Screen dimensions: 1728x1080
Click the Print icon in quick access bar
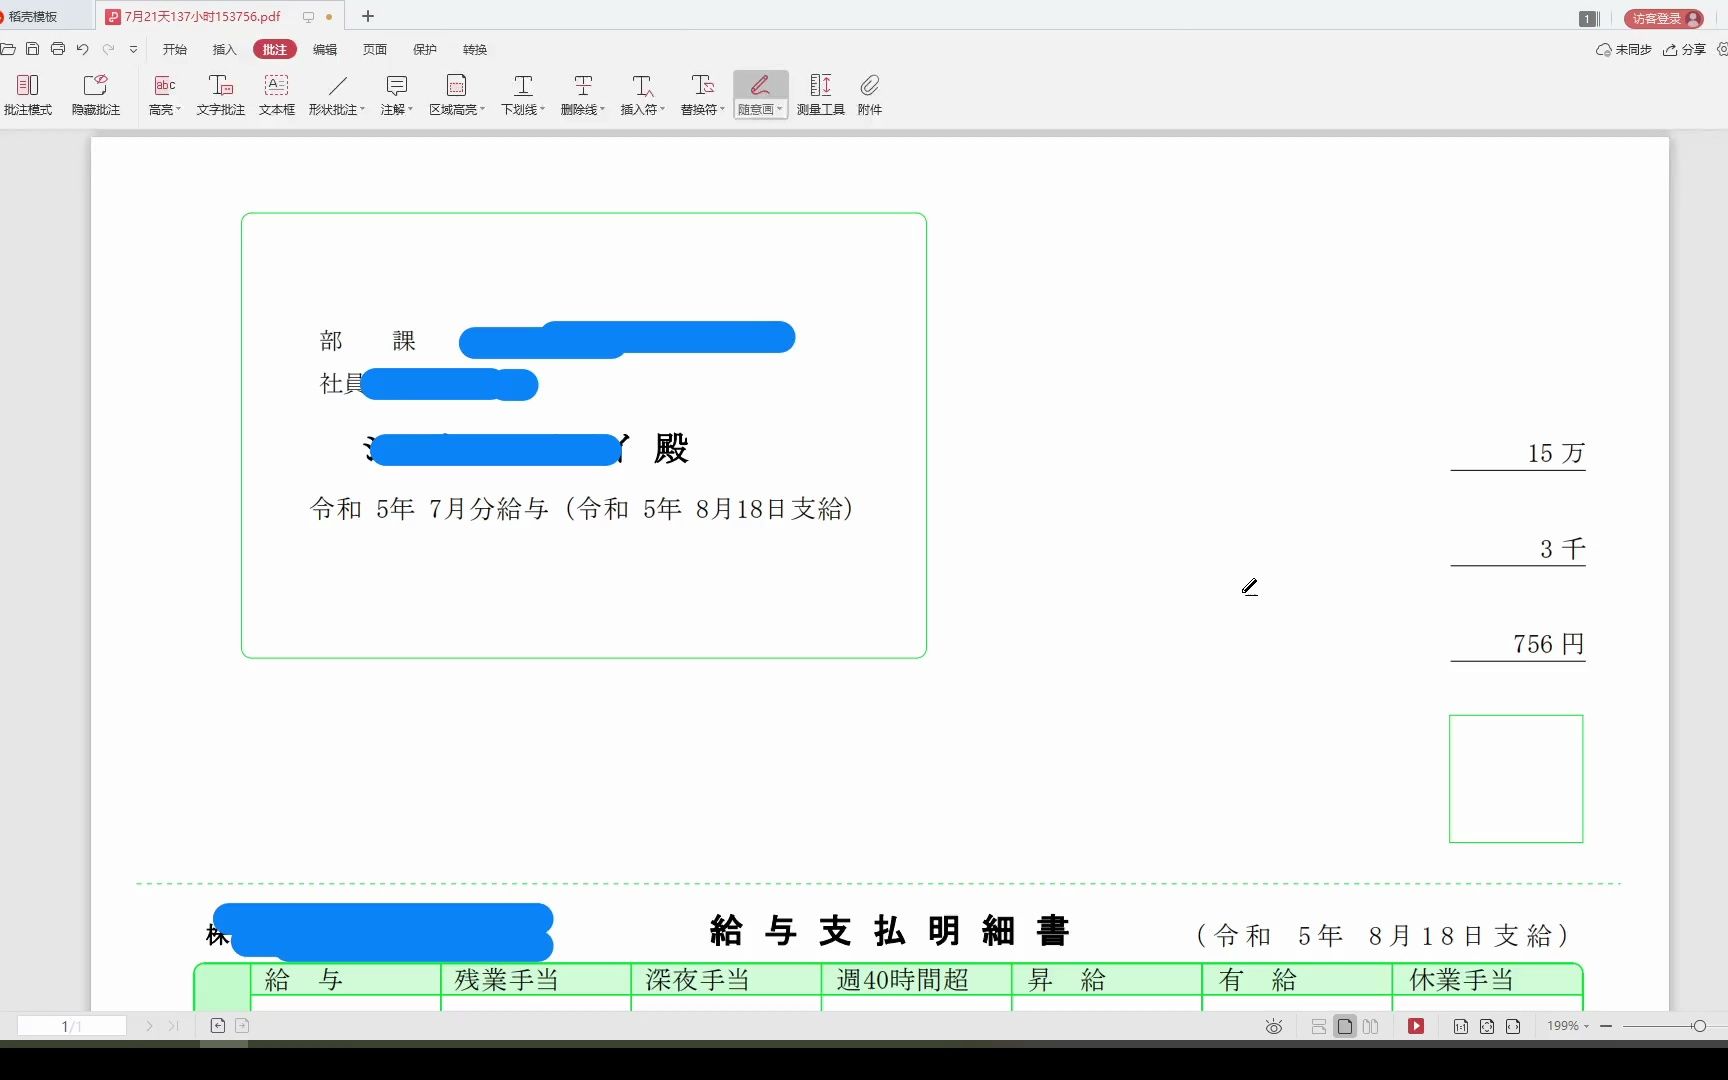click(58, 49)
